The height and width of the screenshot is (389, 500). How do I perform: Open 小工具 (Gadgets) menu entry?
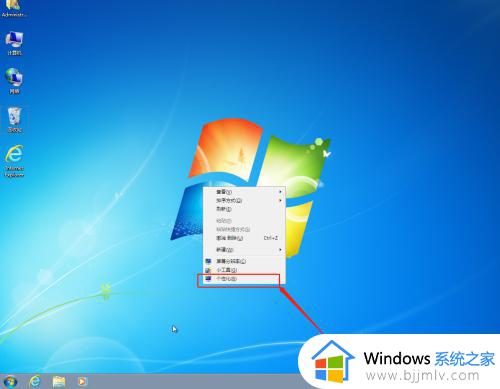tap(244, 270)
